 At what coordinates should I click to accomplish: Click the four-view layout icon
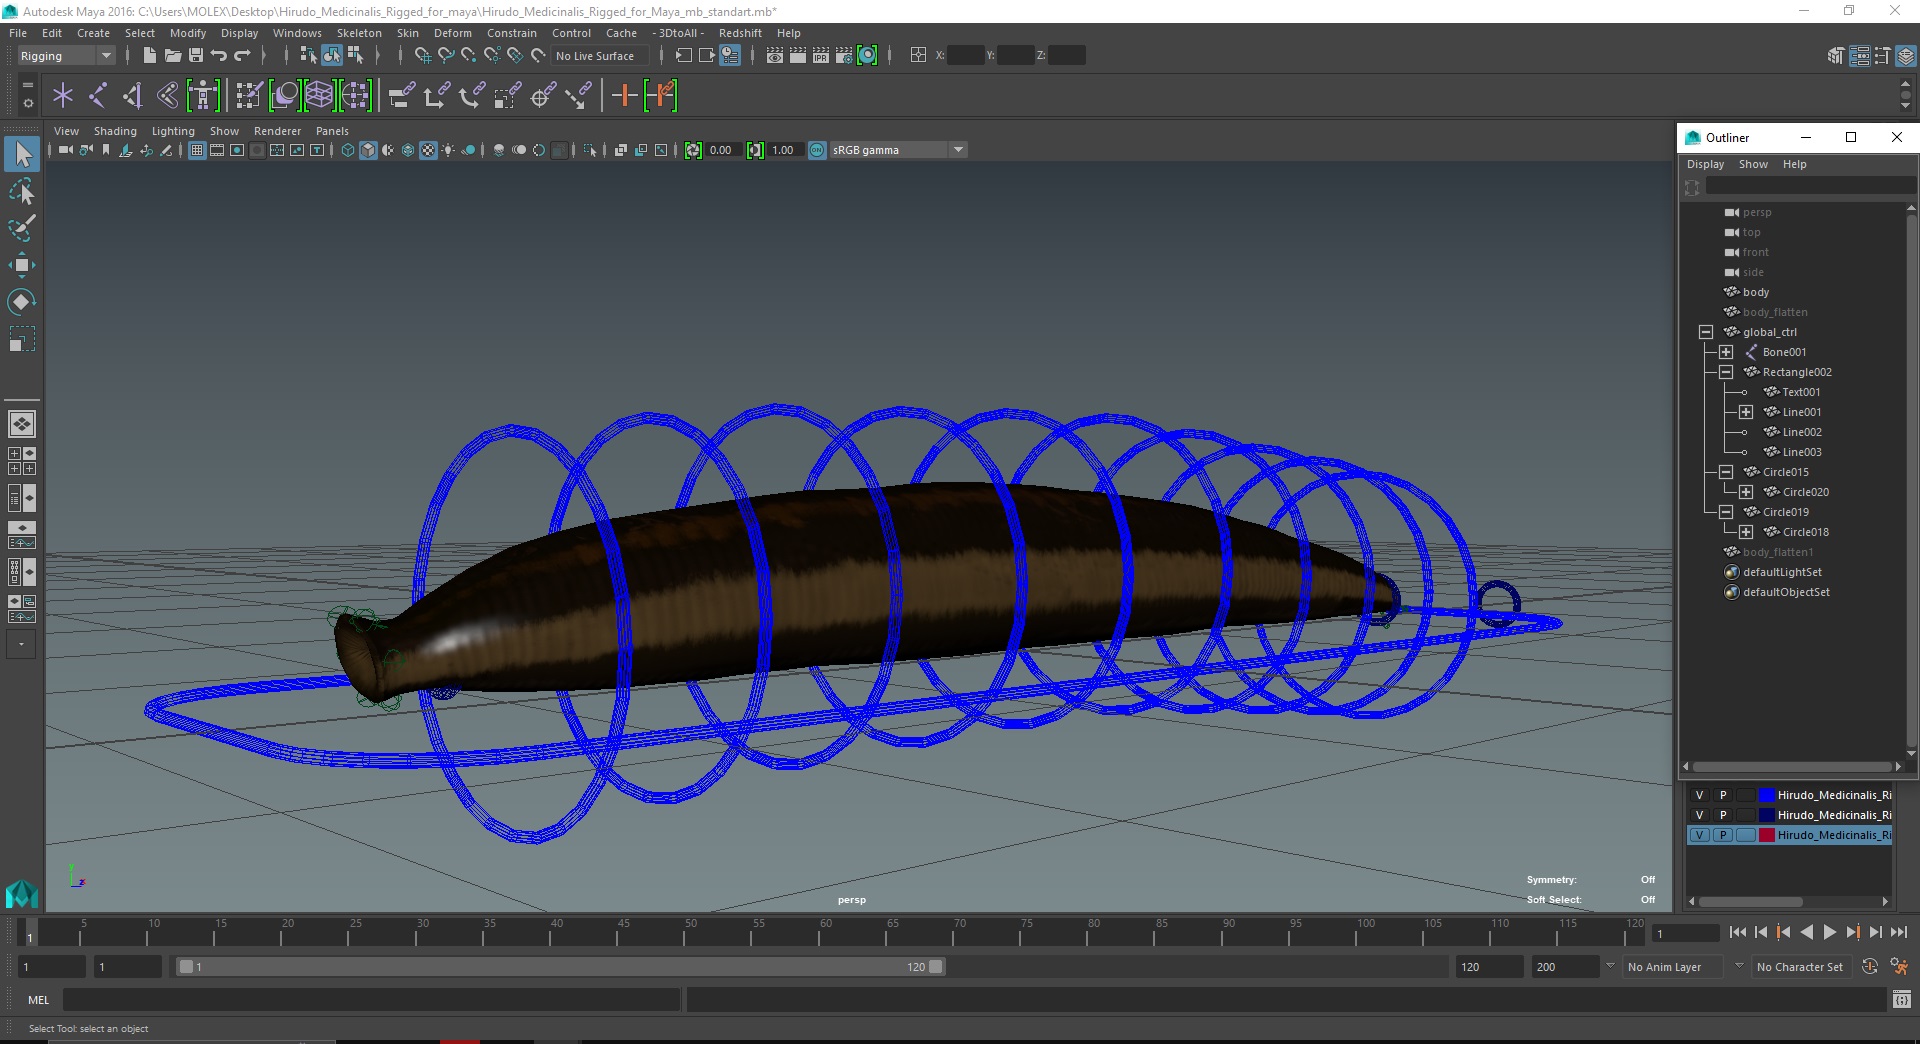[21, 461]
